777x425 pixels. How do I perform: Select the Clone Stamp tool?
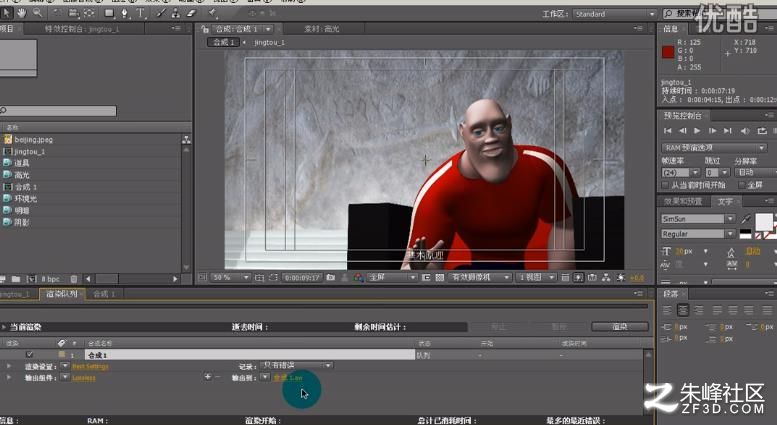(x=175, y=13)
